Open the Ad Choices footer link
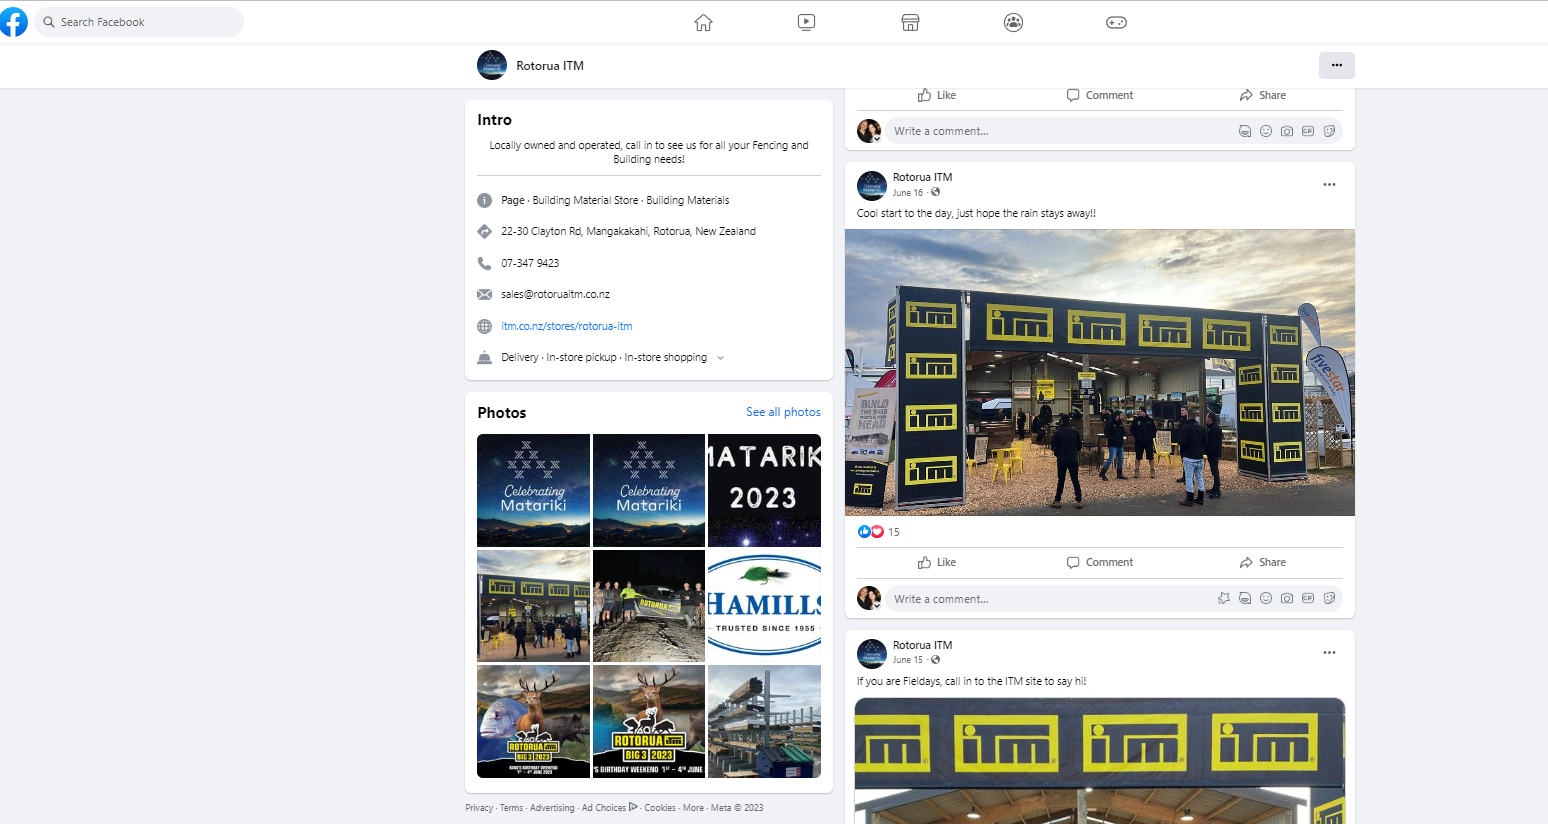 click(609, 808)
